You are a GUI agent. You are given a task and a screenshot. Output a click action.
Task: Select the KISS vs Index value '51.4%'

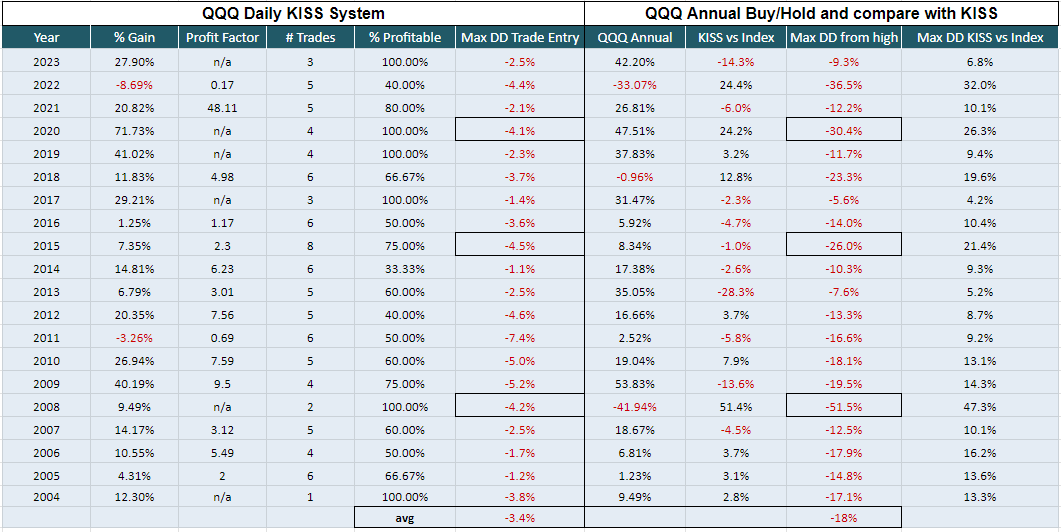tap(736, 407)
